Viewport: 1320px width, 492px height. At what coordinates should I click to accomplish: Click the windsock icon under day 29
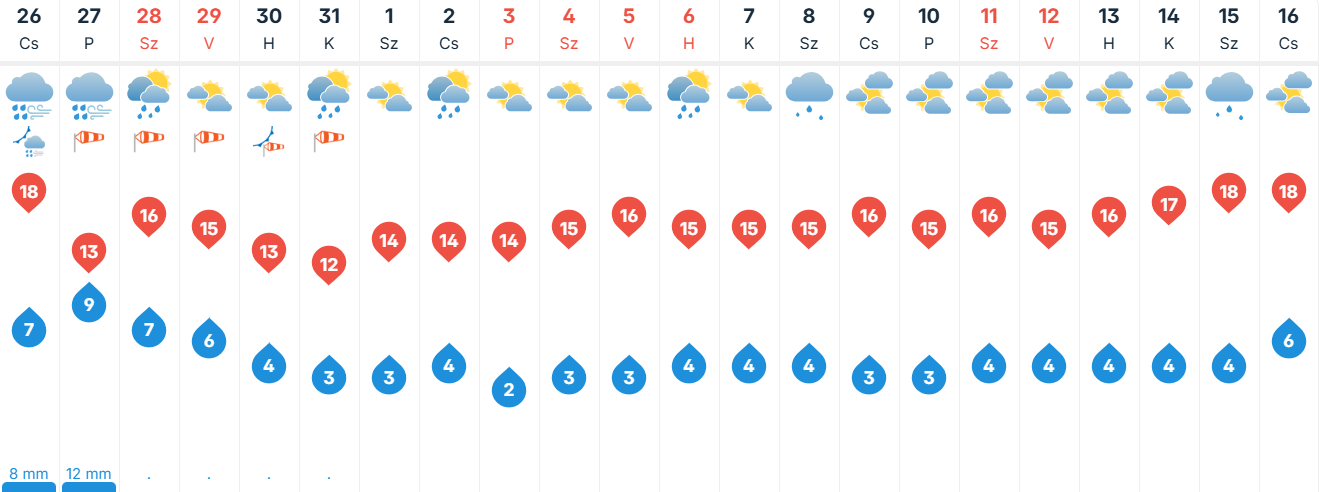[209, 138]
